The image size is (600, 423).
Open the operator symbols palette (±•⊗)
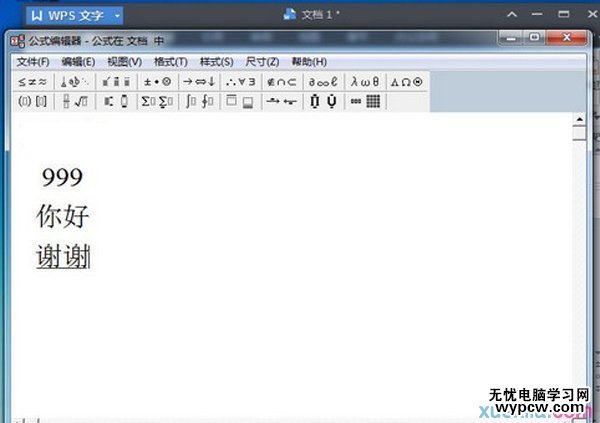click(157, 82)
